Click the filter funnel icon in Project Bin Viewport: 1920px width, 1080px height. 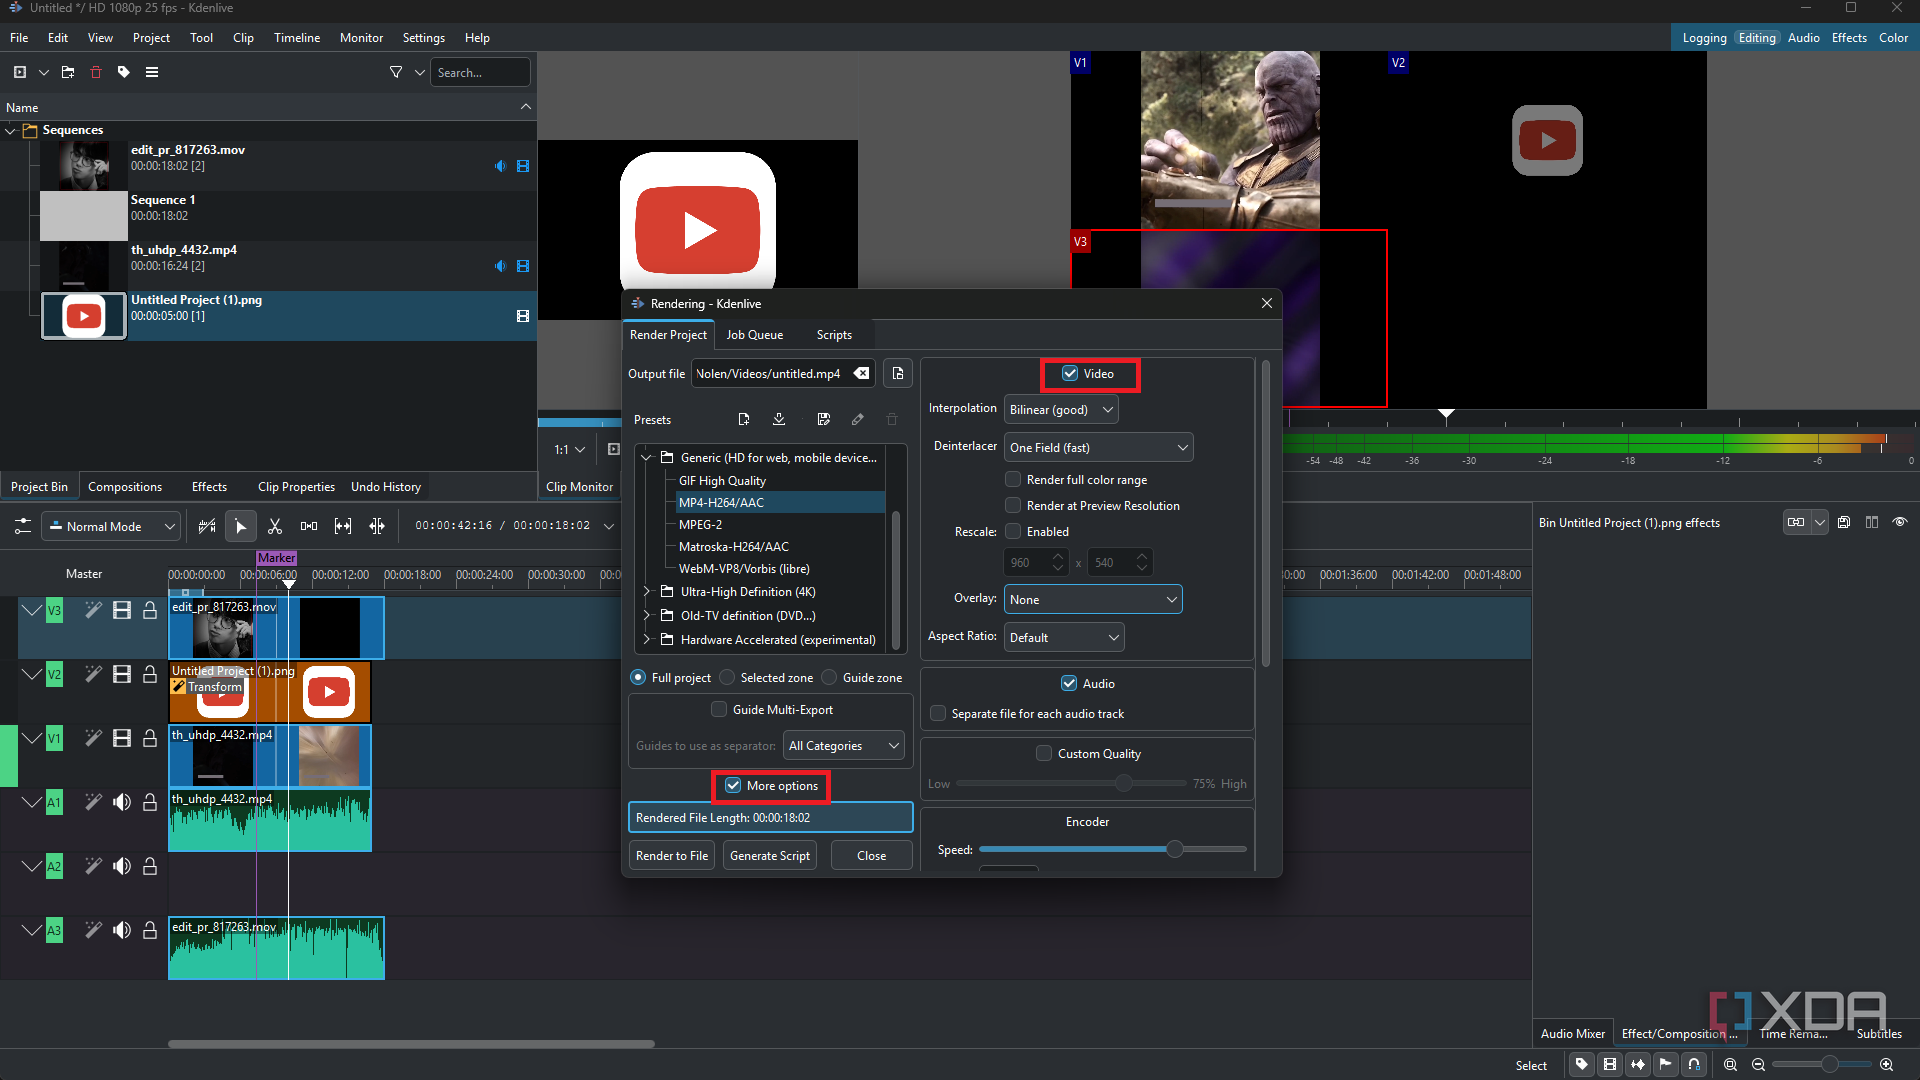tap(396, 72)
